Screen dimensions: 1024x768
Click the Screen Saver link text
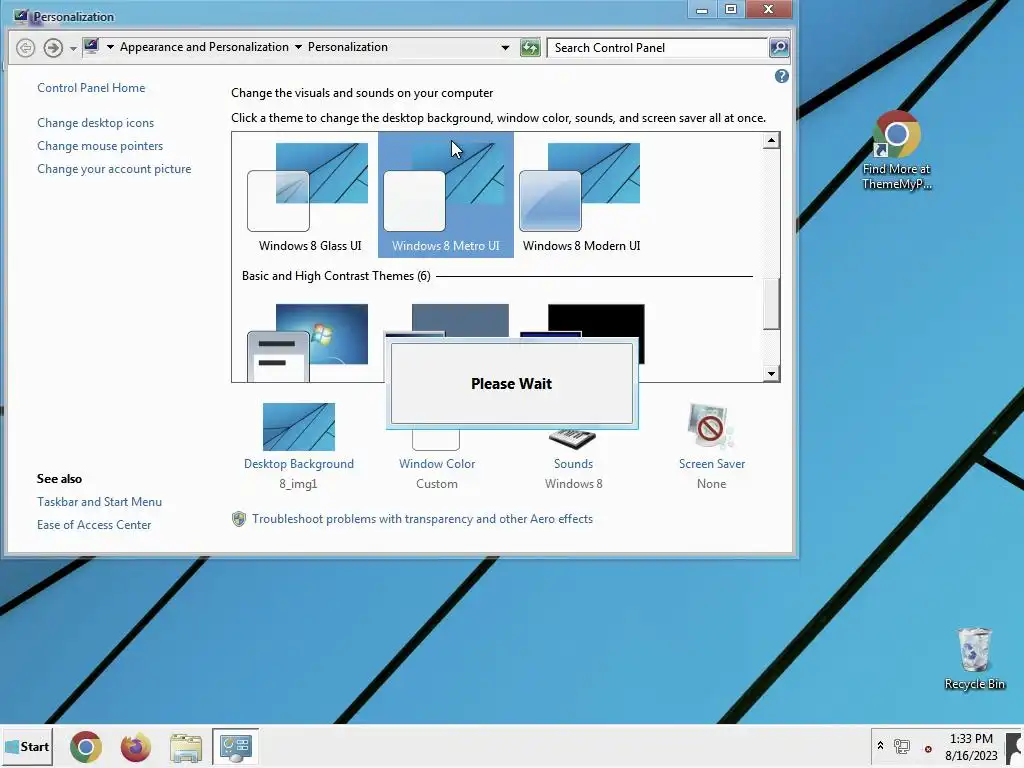tap(712, 464)
